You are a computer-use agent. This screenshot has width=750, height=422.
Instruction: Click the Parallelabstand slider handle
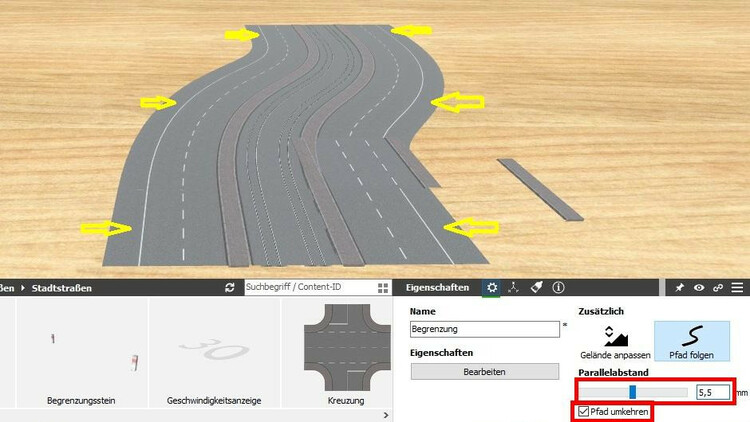[632, 392]
